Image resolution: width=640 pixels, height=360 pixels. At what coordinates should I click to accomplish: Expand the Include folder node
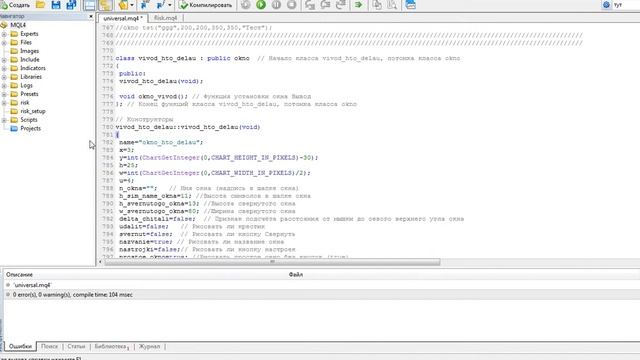click(x=4, y=60)
